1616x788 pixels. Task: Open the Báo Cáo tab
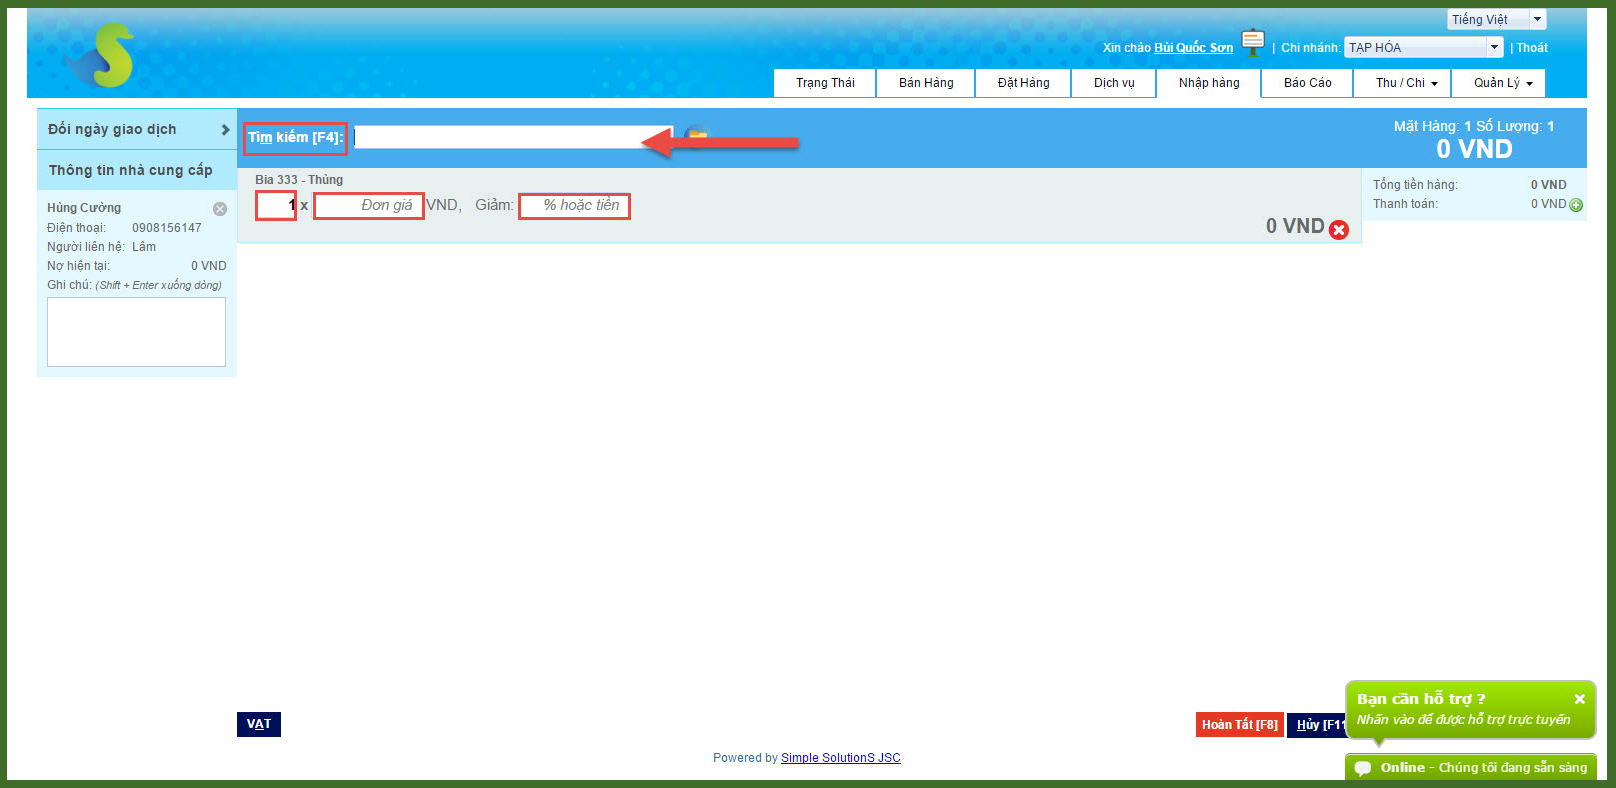click(x=1307, y=83)
